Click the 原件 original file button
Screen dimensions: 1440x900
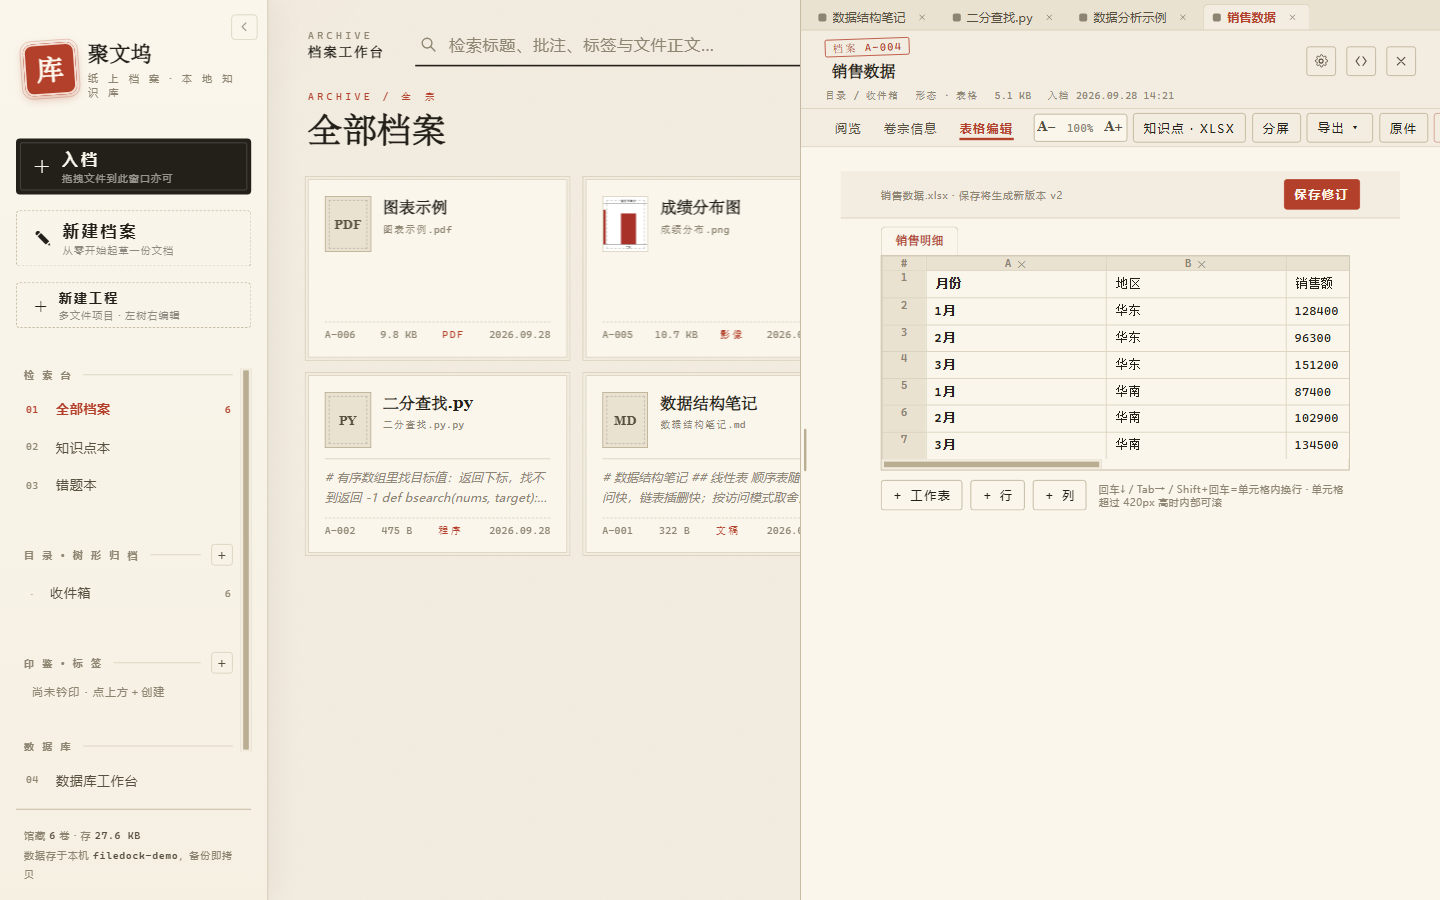(x=1403, y=128)
